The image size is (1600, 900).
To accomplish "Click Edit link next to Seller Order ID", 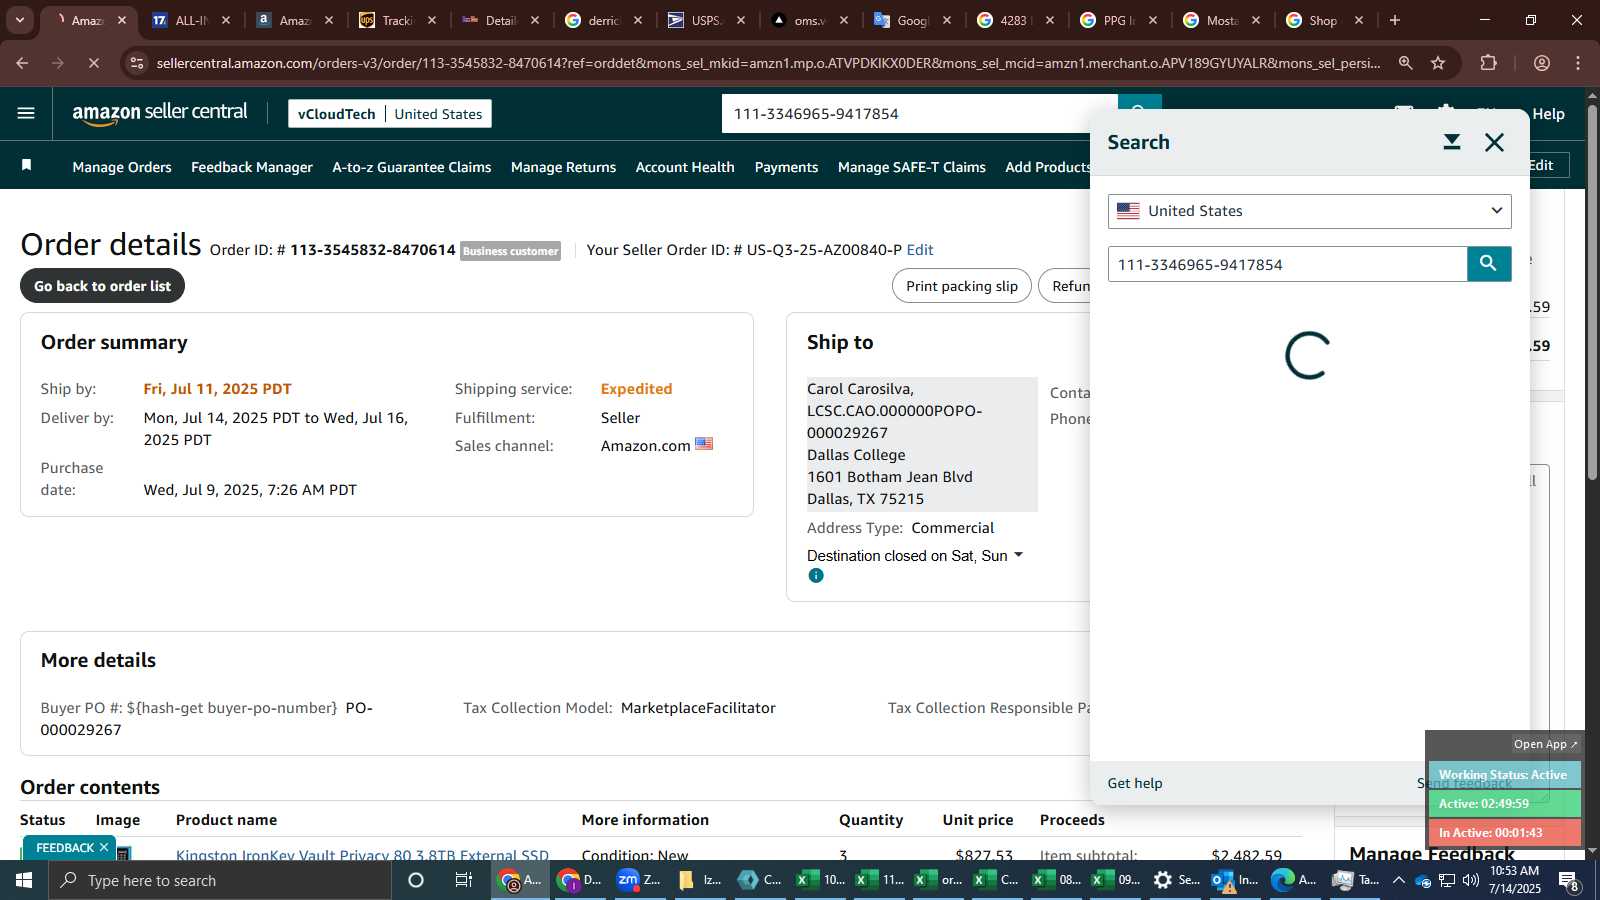I will pos(920,250).
